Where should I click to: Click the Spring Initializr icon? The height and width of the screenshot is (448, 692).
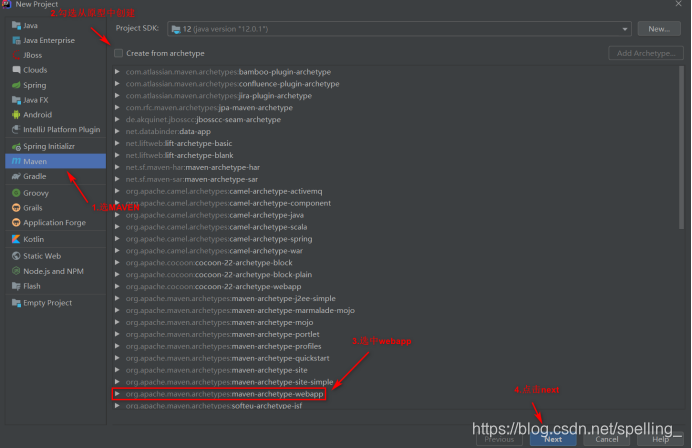[x=16, y=147]
